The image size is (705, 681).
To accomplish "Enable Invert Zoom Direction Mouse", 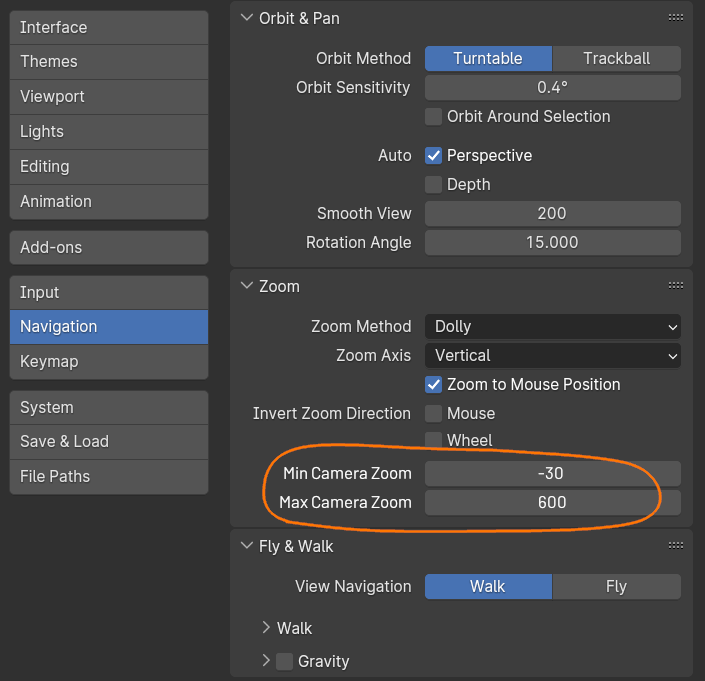I will (x=433, y=414).
